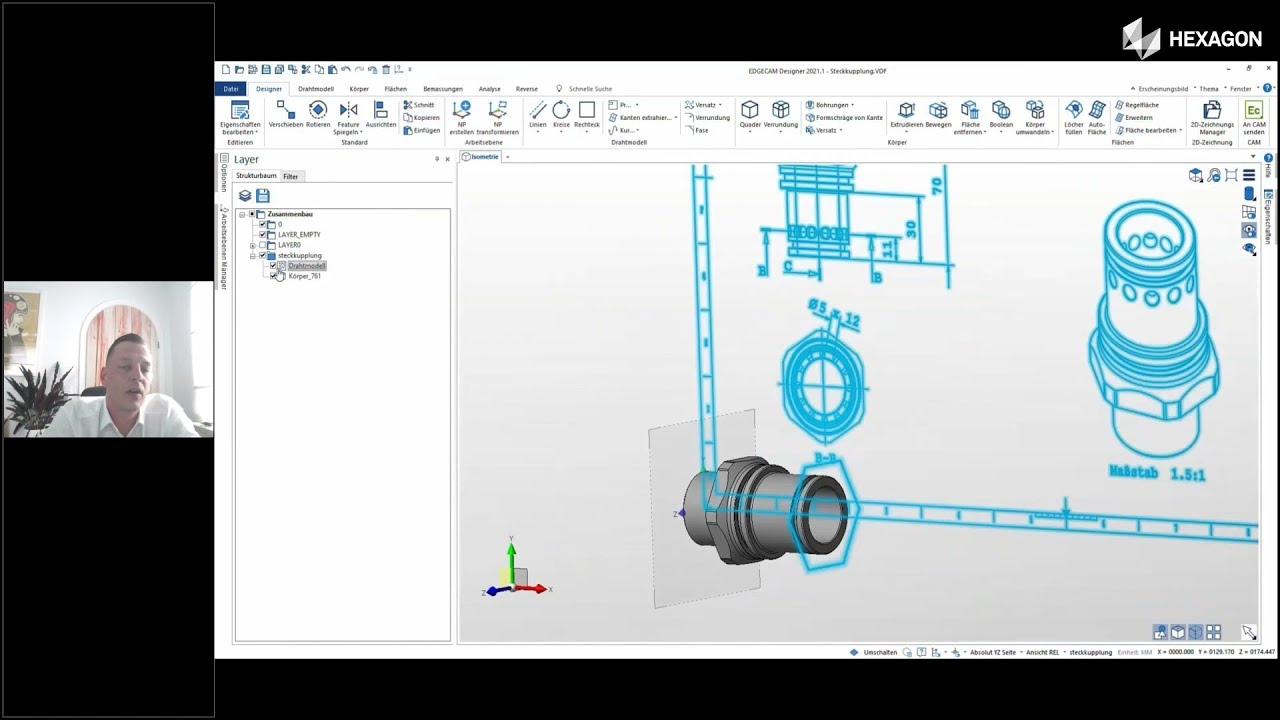Viewport: 1280px width, 720px height.
Task: Click the Boolean tool
Action: point(1001,114)
